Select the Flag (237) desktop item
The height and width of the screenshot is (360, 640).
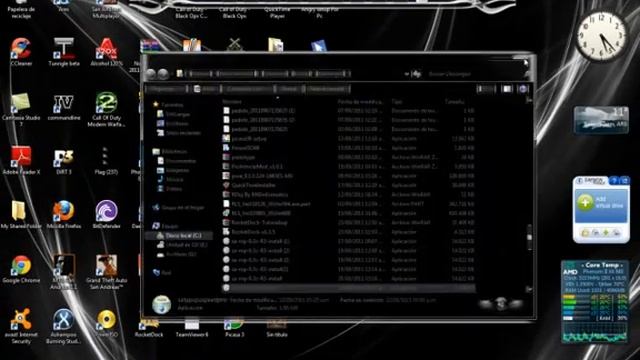click(x=106, y=161)
